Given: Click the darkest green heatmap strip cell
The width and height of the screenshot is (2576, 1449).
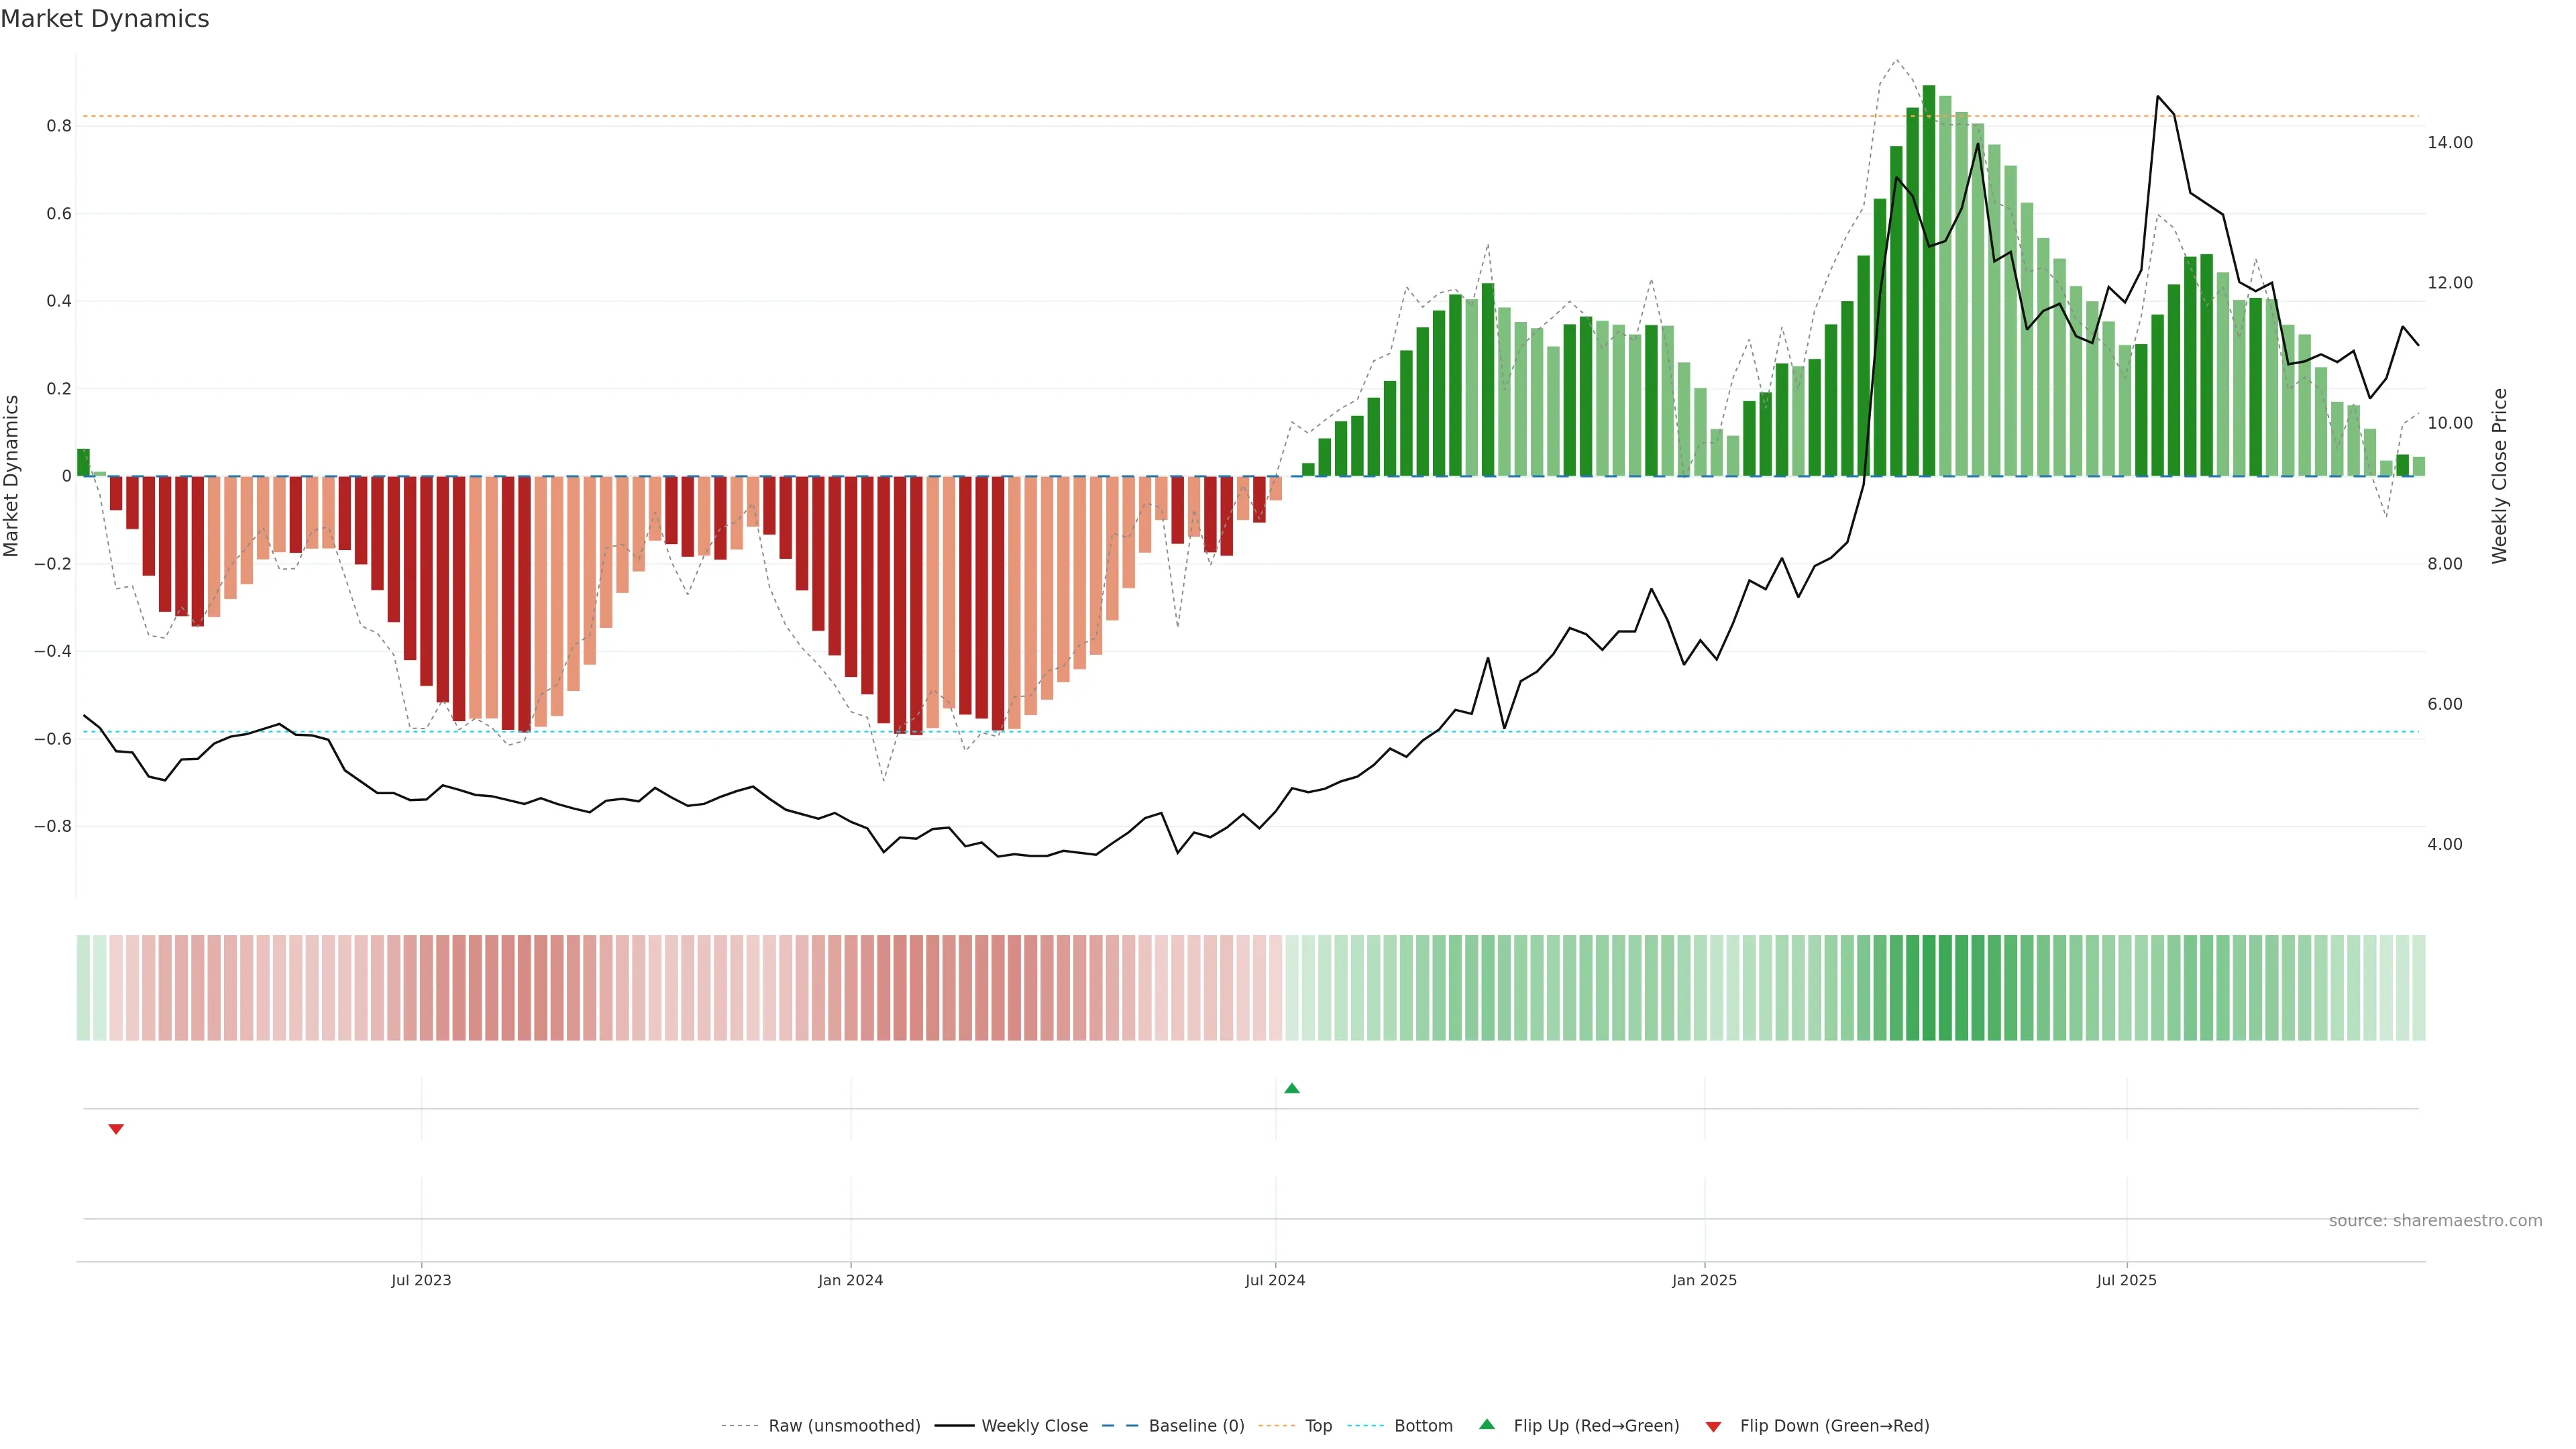Looking at the screenshot, I should coord(1929,988).
